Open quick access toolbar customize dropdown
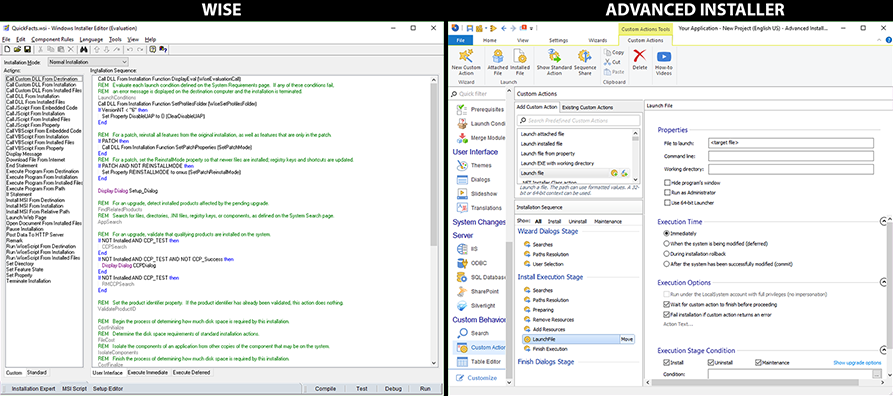 click(531, 28)
